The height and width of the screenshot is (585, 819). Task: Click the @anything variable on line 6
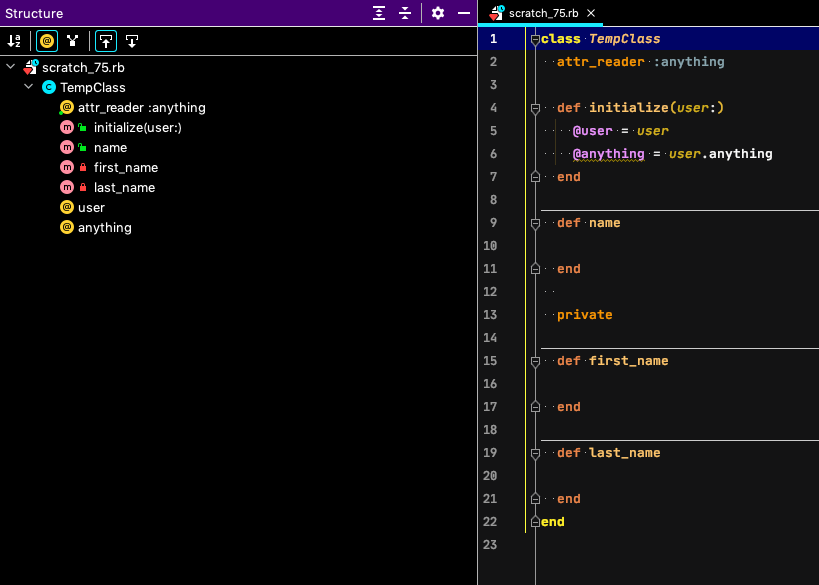tap(609, 154)
